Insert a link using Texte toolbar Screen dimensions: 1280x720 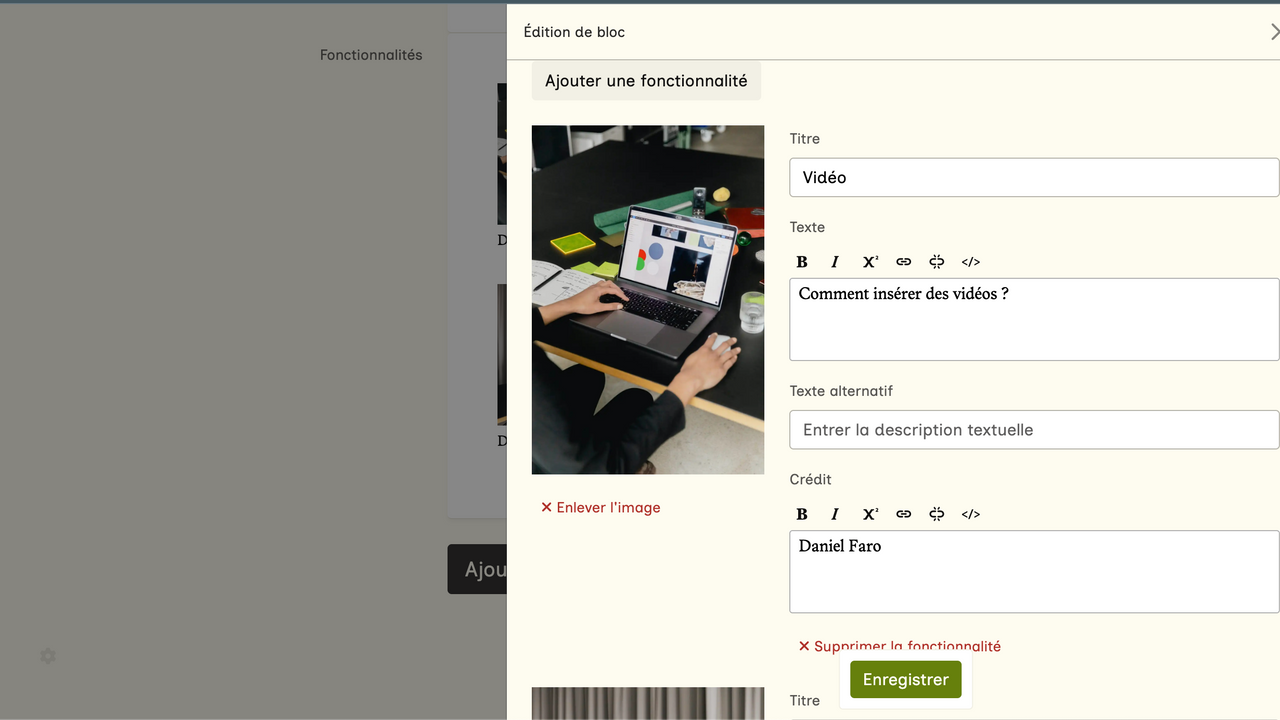[904, 262]
